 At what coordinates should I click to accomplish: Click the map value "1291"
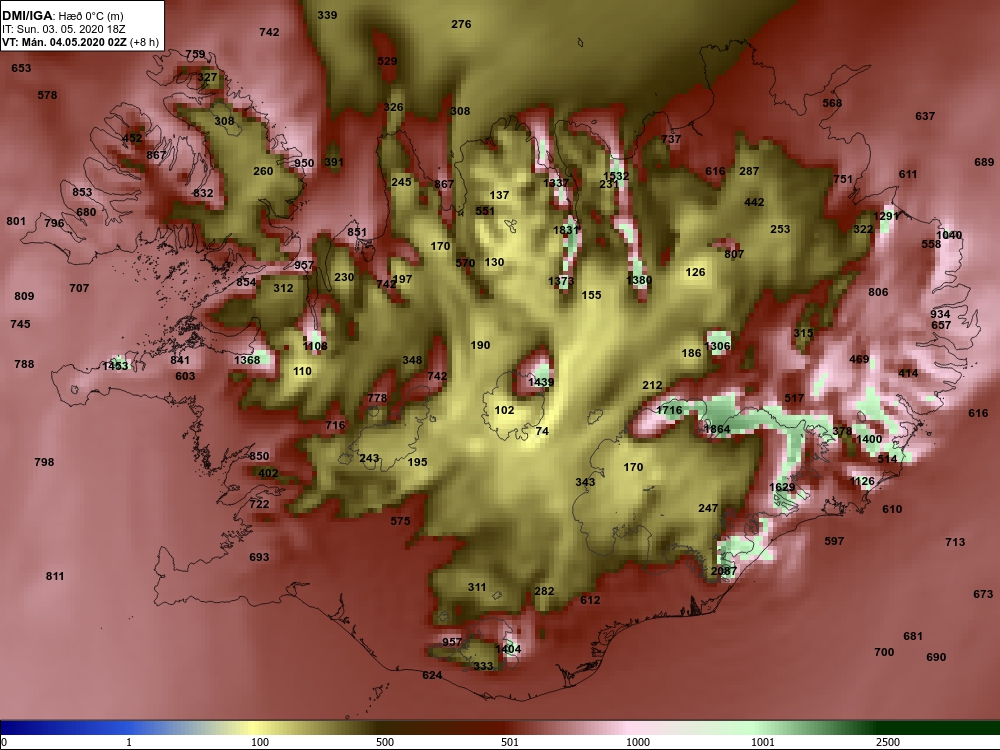(x=886, y=216)
